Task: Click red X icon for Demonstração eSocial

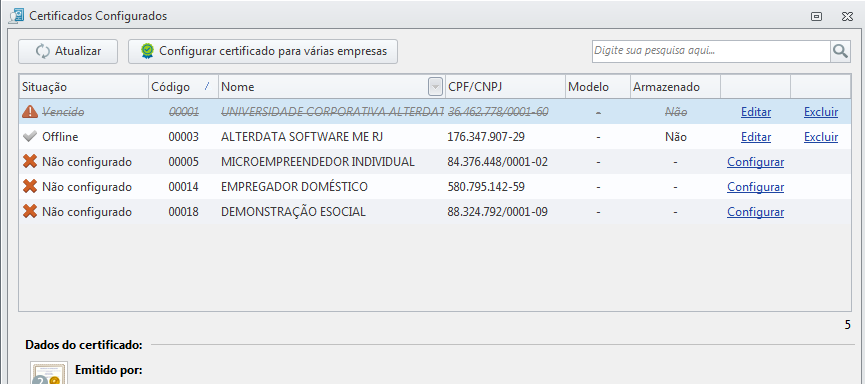Action: (30, 211)
